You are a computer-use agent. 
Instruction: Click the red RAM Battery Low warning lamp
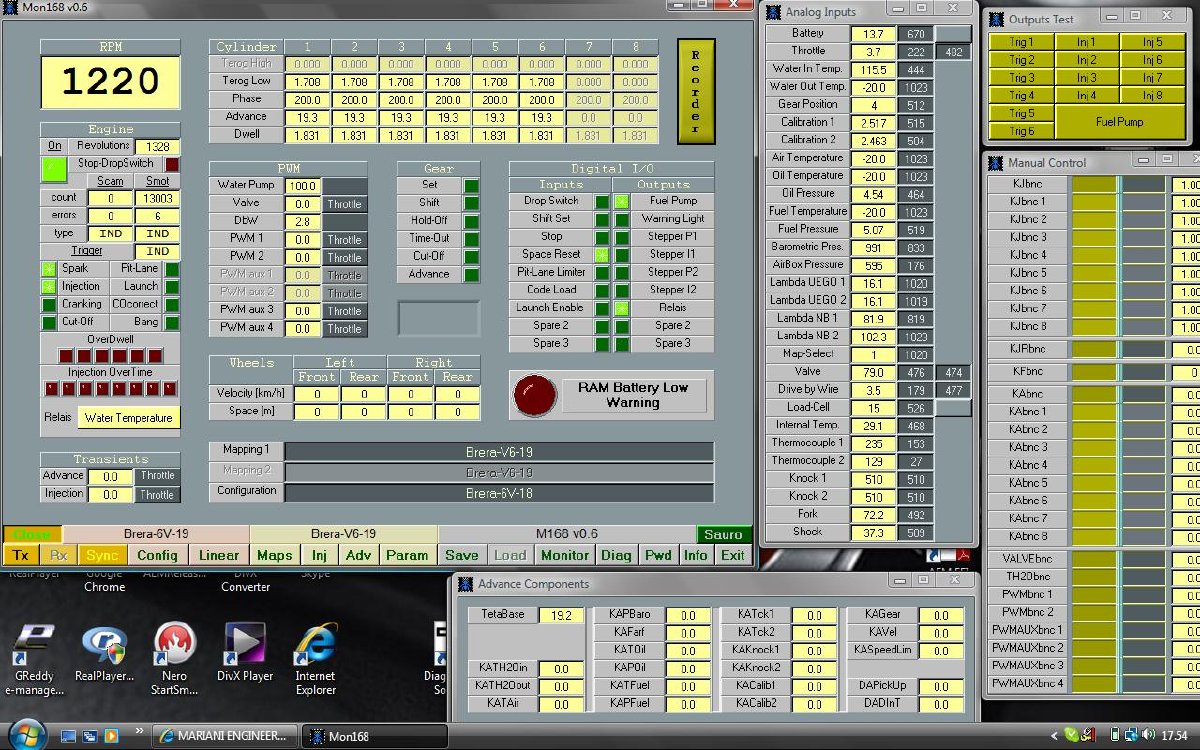535,395
